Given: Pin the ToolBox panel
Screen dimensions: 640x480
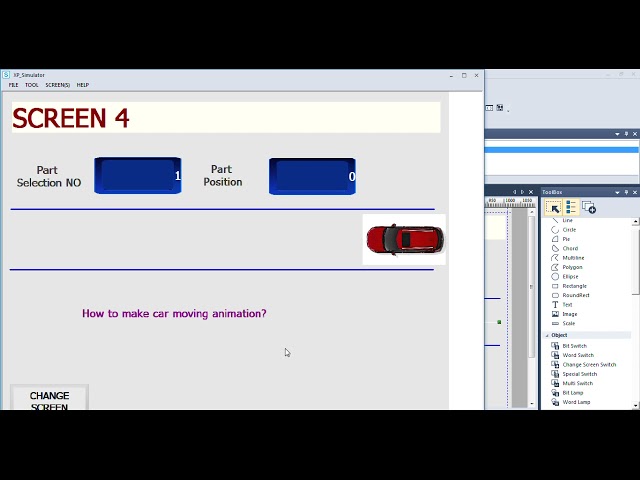Looking at the screenshot, I should [626, 192].
